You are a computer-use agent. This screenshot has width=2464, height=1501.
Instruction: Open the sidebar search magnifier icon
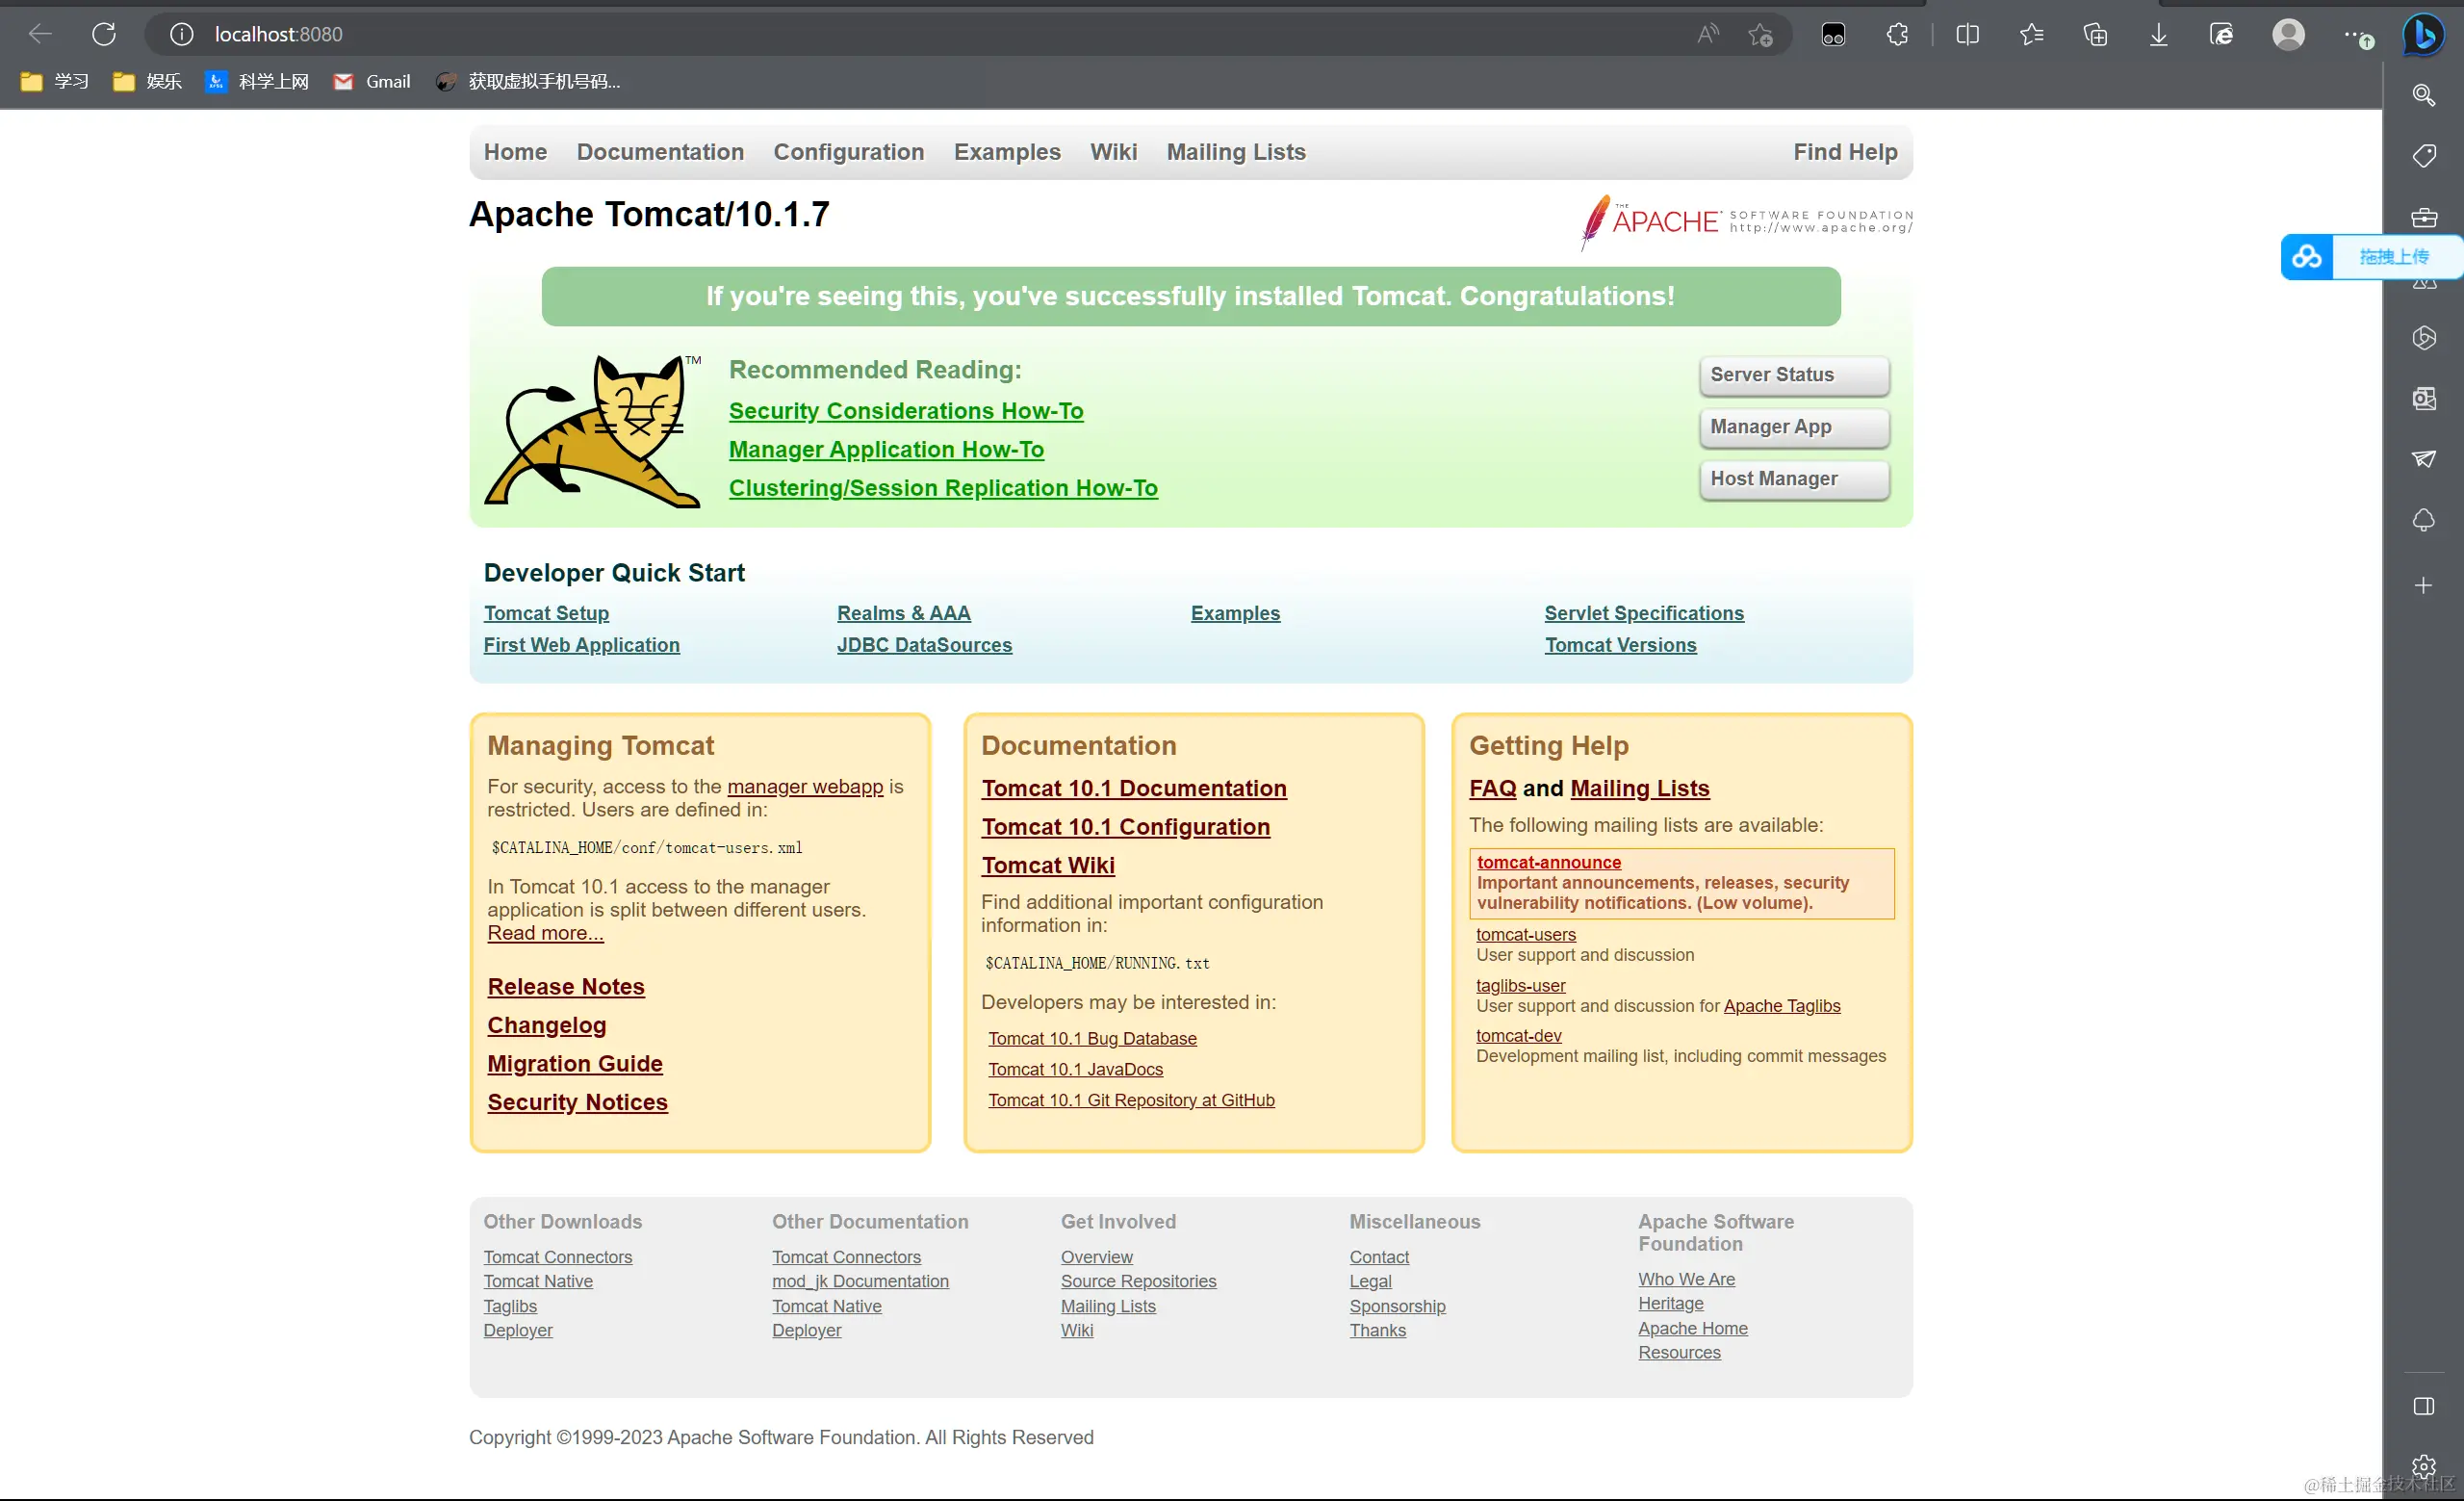click(2423, 95)
